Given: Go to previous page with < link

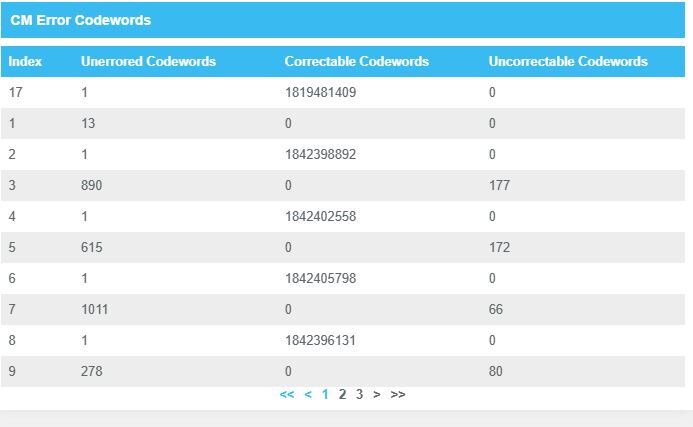Looking at the screenshot, I should [308, 394].
